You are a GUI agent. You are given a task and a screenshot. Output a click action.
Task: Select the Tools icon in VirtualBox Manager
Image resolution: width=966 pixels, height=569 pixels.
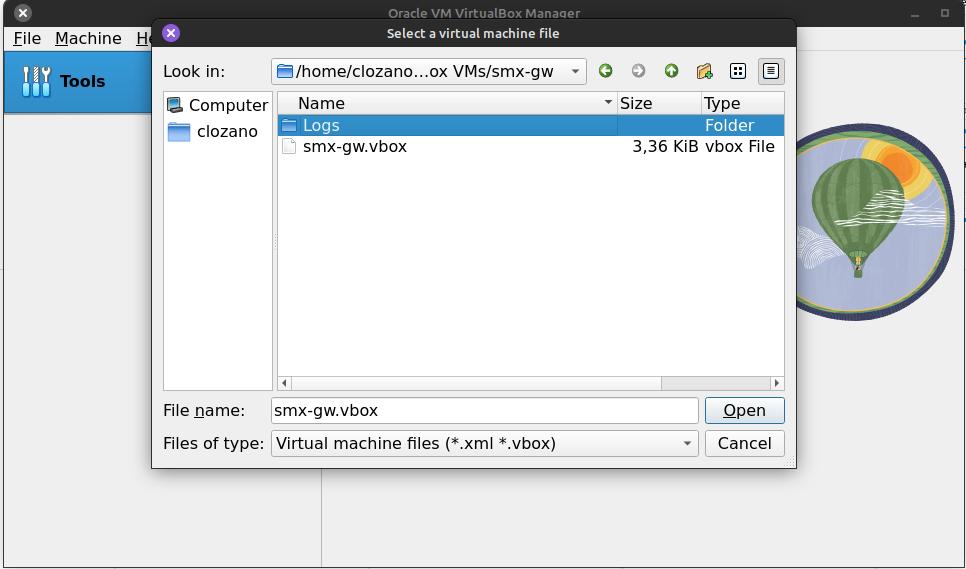(x=36, y=81)
